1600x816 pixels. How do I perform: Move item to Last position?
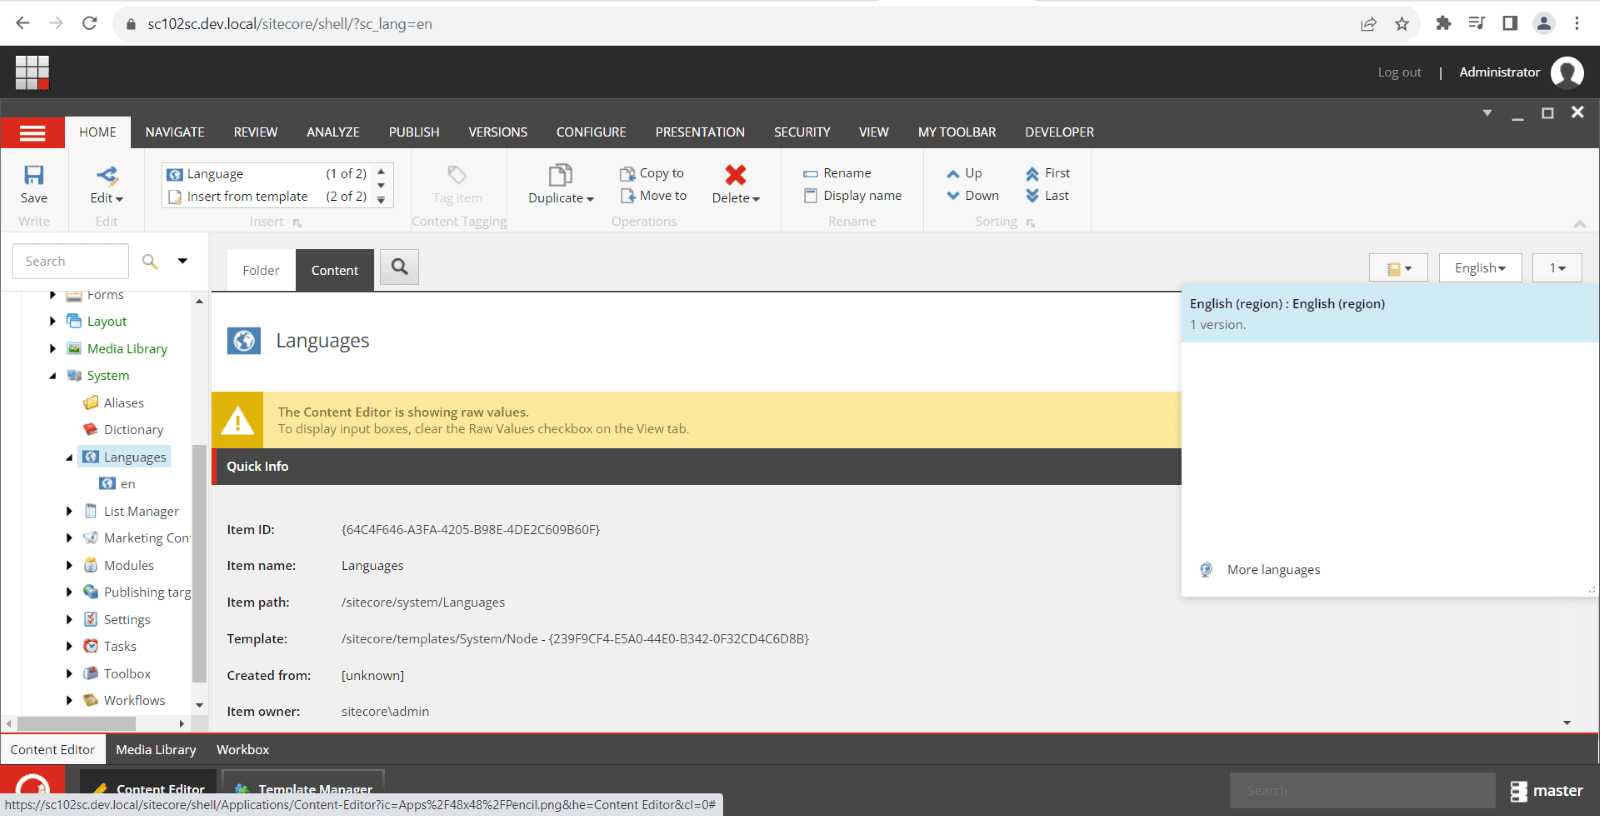pyautogui.click(x=1047, y=196)
